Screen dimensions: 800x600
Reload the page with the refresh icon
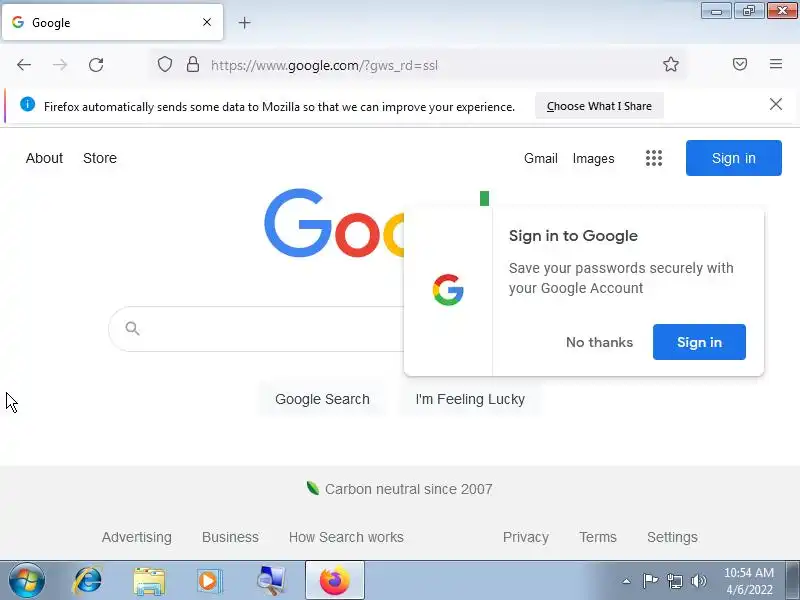(96, 65)
